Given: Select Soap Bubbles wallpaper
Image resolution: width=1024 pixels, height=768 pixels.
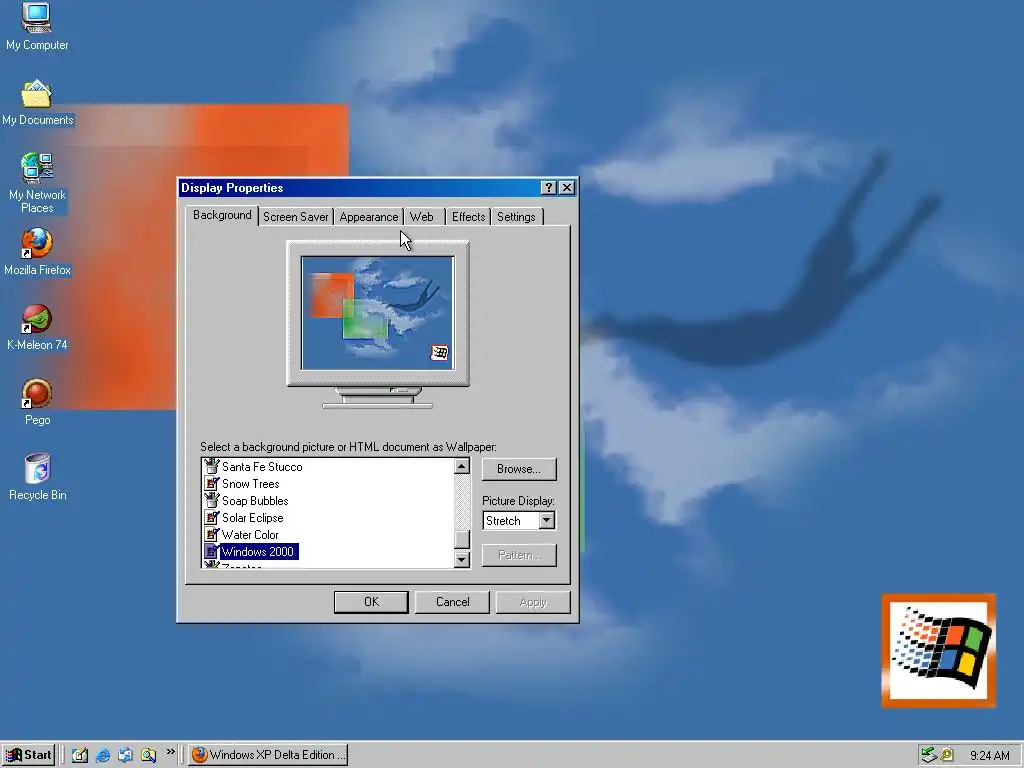Looking at the screenshot, I should tap(255, 501).
